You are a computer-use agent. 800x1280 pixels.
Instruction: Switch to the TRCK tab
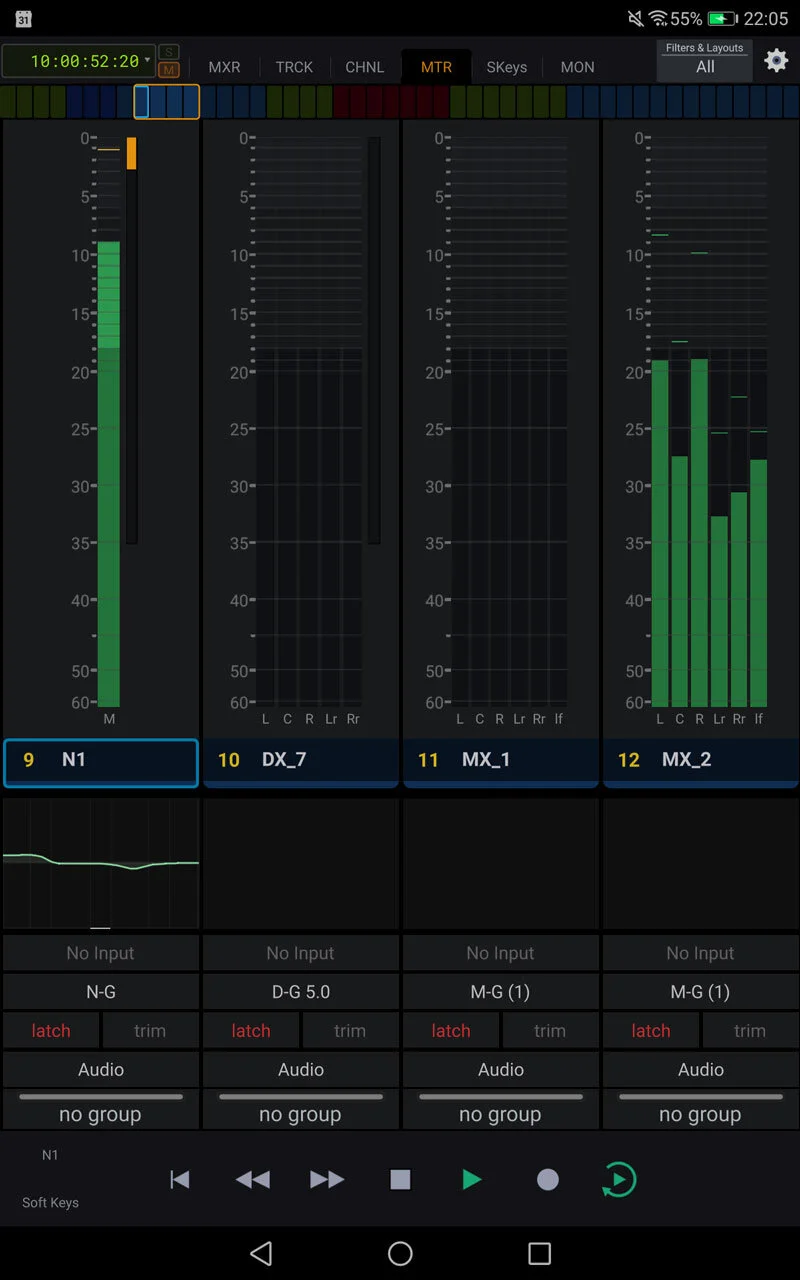[x=294, y=67]
